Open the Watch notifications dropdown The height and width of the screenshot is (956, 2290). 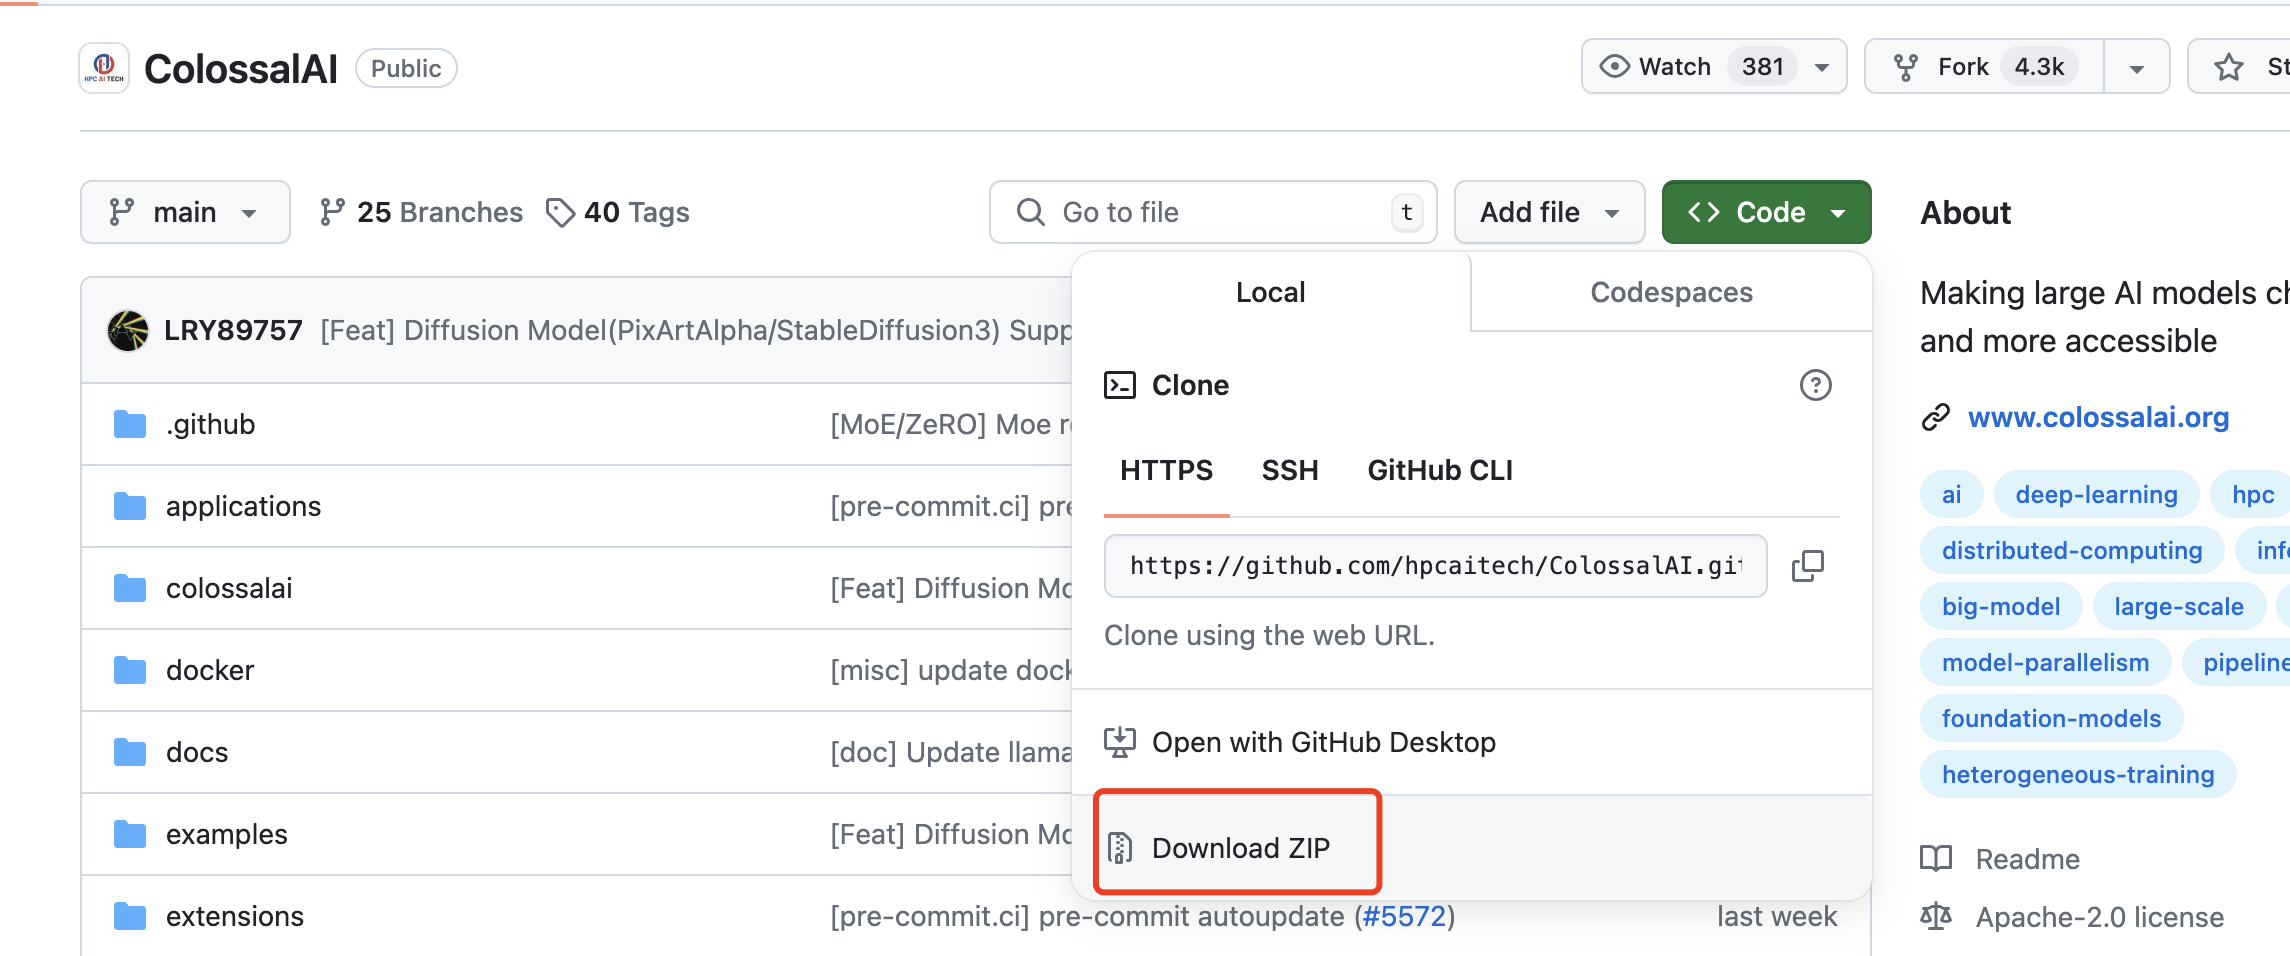(1714, 67)
